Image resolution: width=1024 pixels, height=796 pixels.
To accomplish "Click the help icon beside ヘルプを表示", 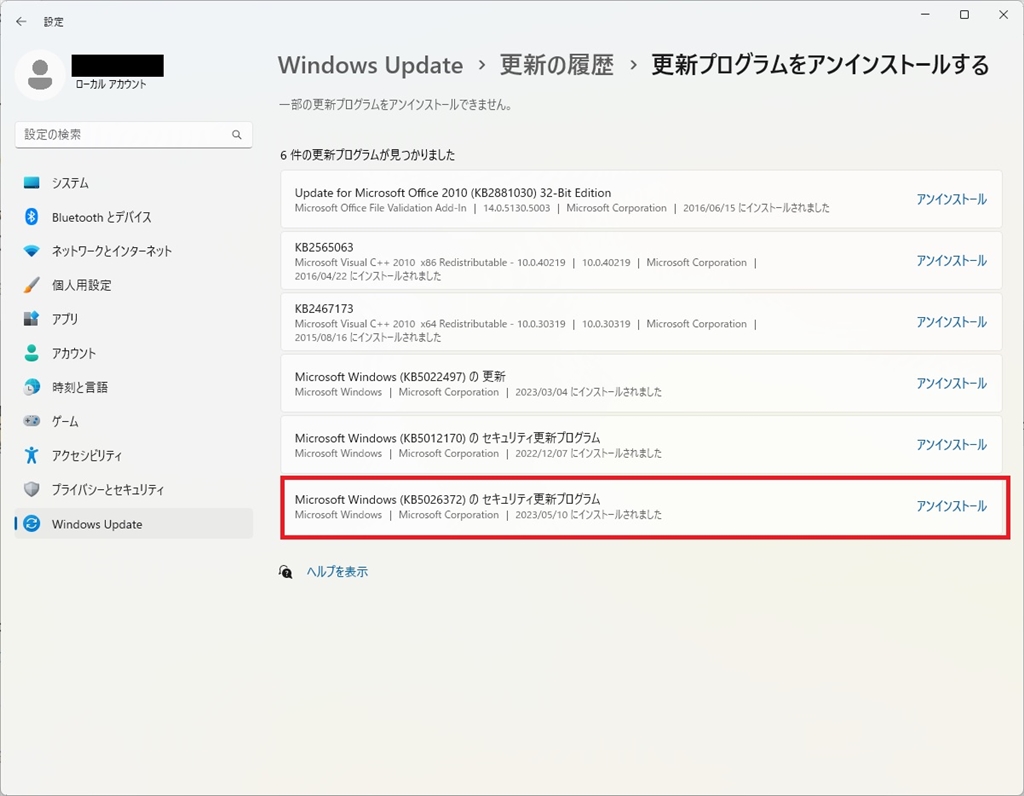I will [x=285, y=572].
